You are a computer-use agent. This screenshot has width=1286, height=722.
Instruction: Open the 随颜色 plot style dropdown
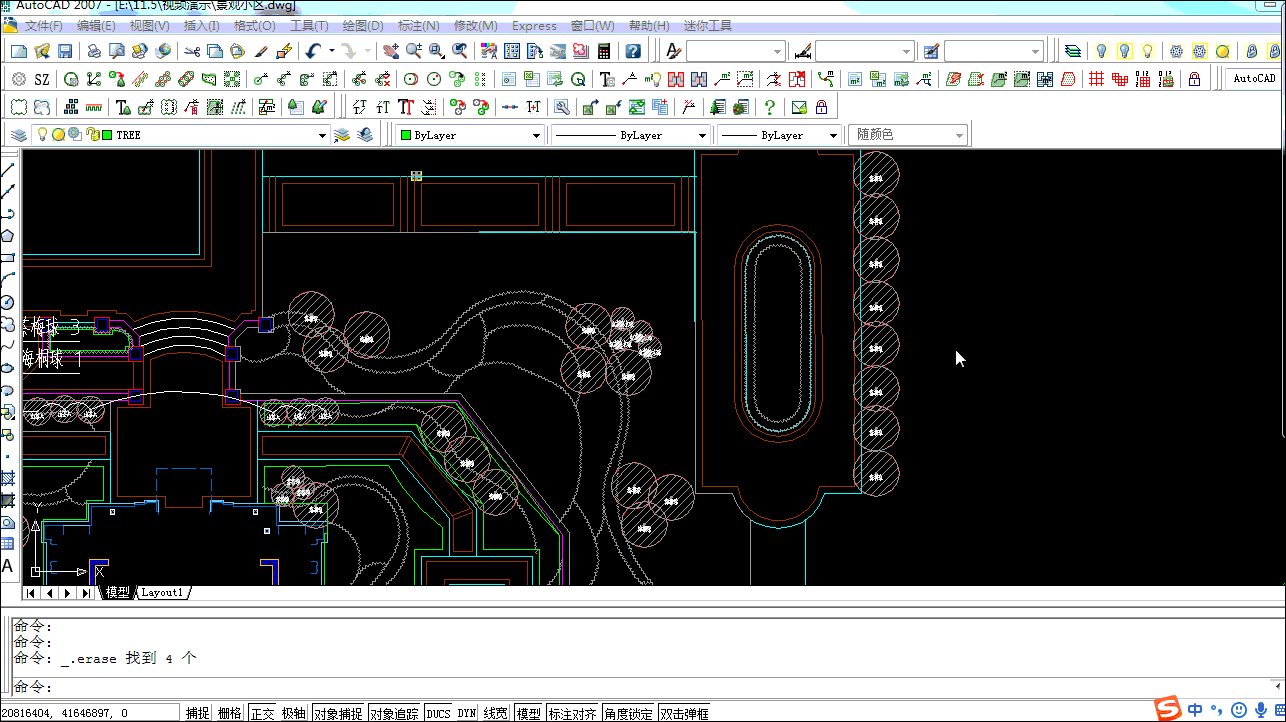tap(959, 135)
